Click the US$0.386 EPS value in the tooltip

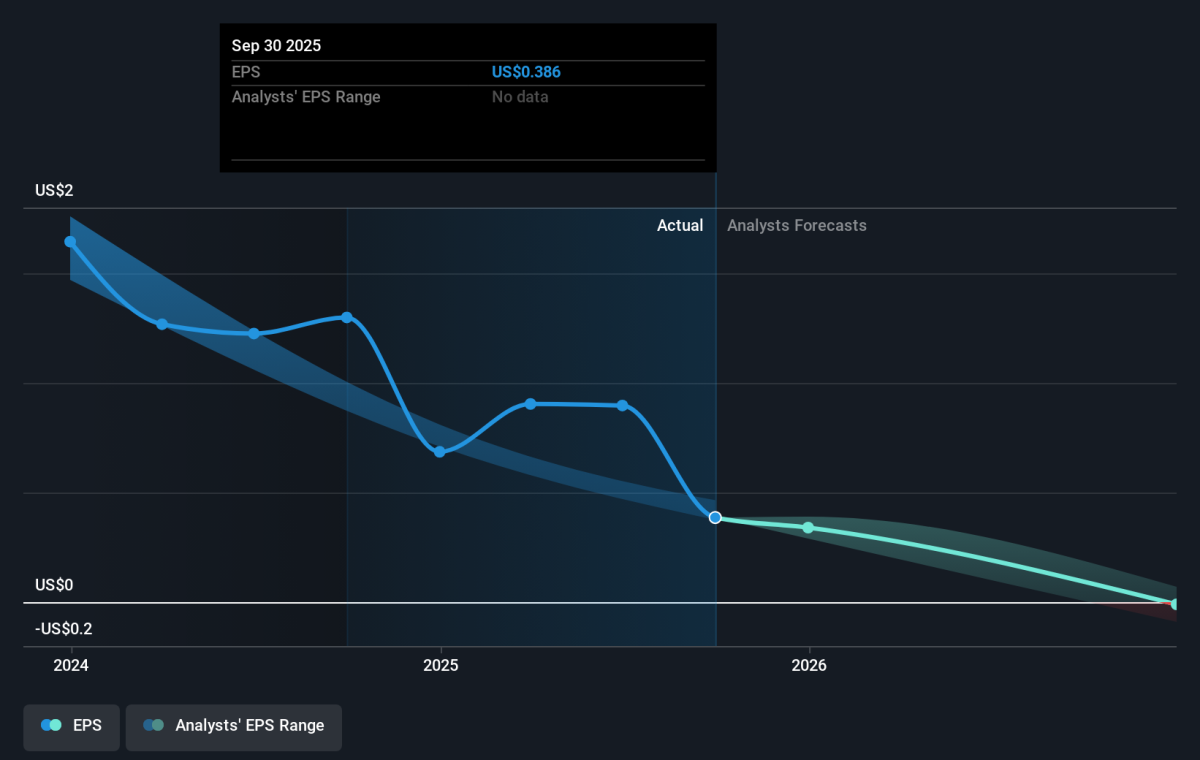click(x=533, y=72)
